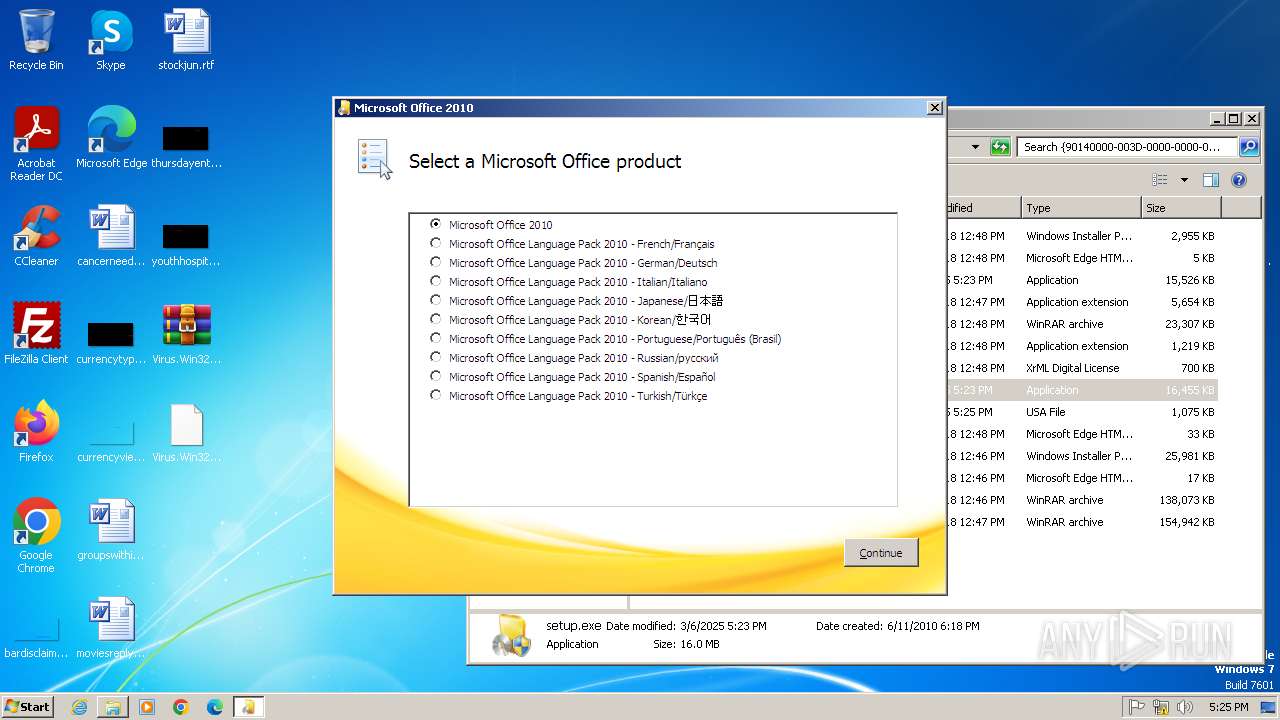The width and height of the screenshot is (1280, 720).
Task: Select the currencyvie desktop file
Action: coord(111,440)
